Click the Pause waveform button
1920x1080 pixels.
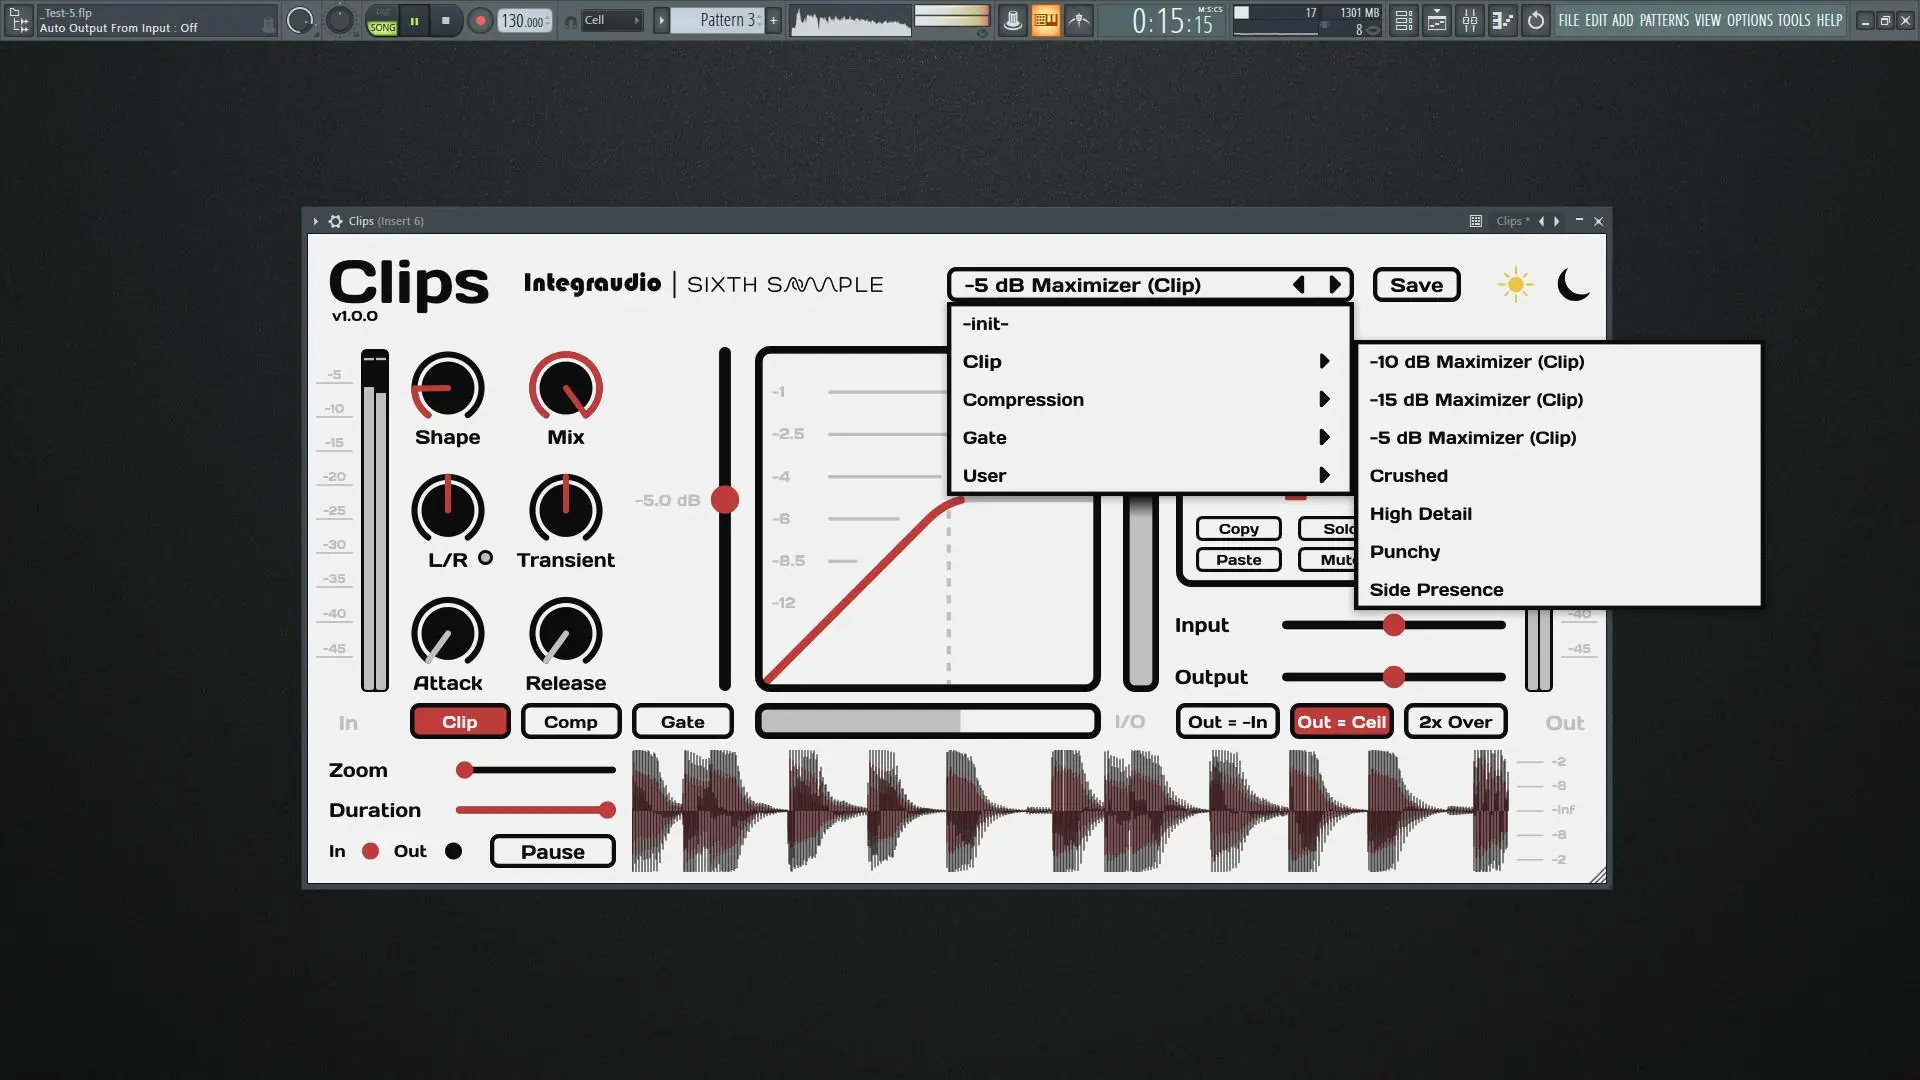[x=552, y=852]
